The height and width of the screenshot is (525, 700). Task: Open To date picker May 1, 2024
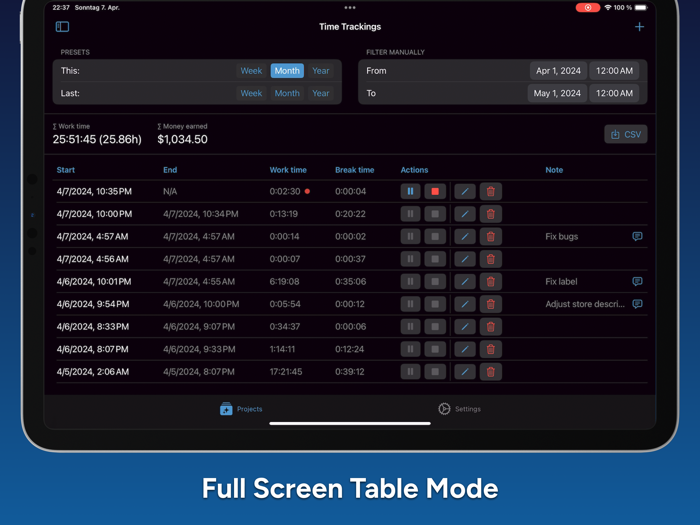[557, 93]
